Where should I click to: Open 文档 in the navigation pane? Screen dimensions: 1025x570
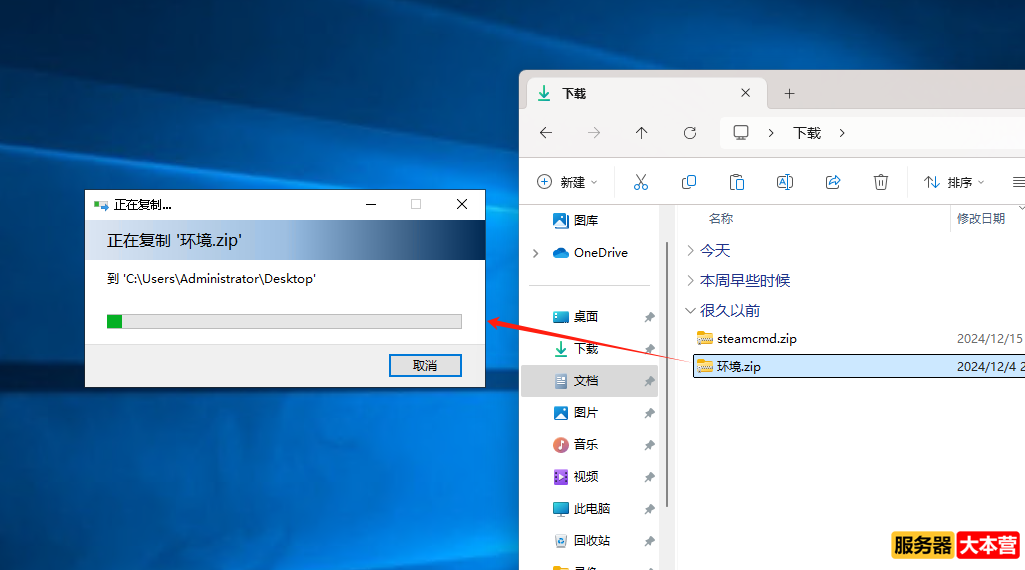590,380
